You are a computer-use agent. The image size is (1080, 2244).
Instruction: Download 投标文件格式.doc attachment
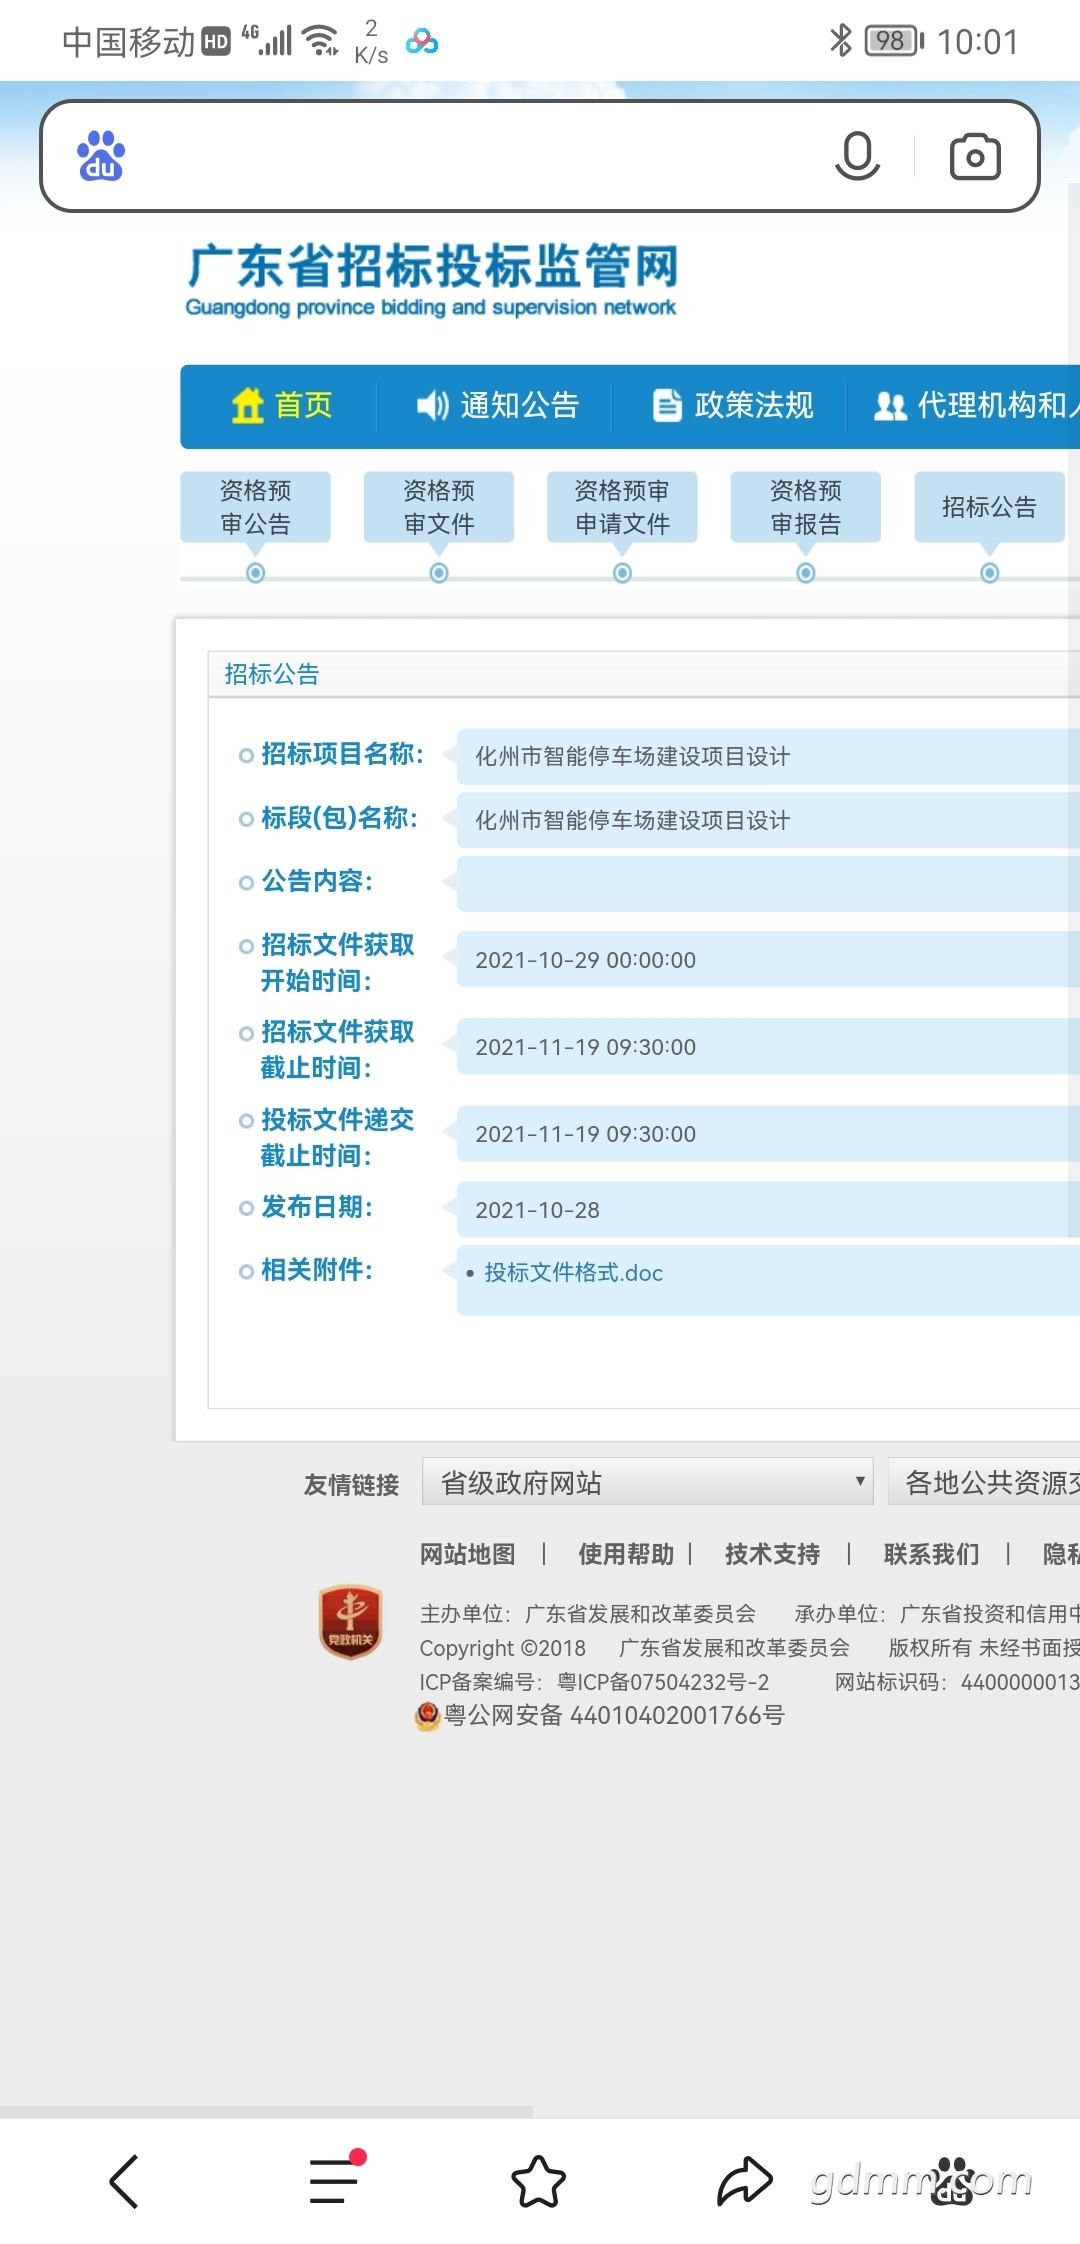573,1273
